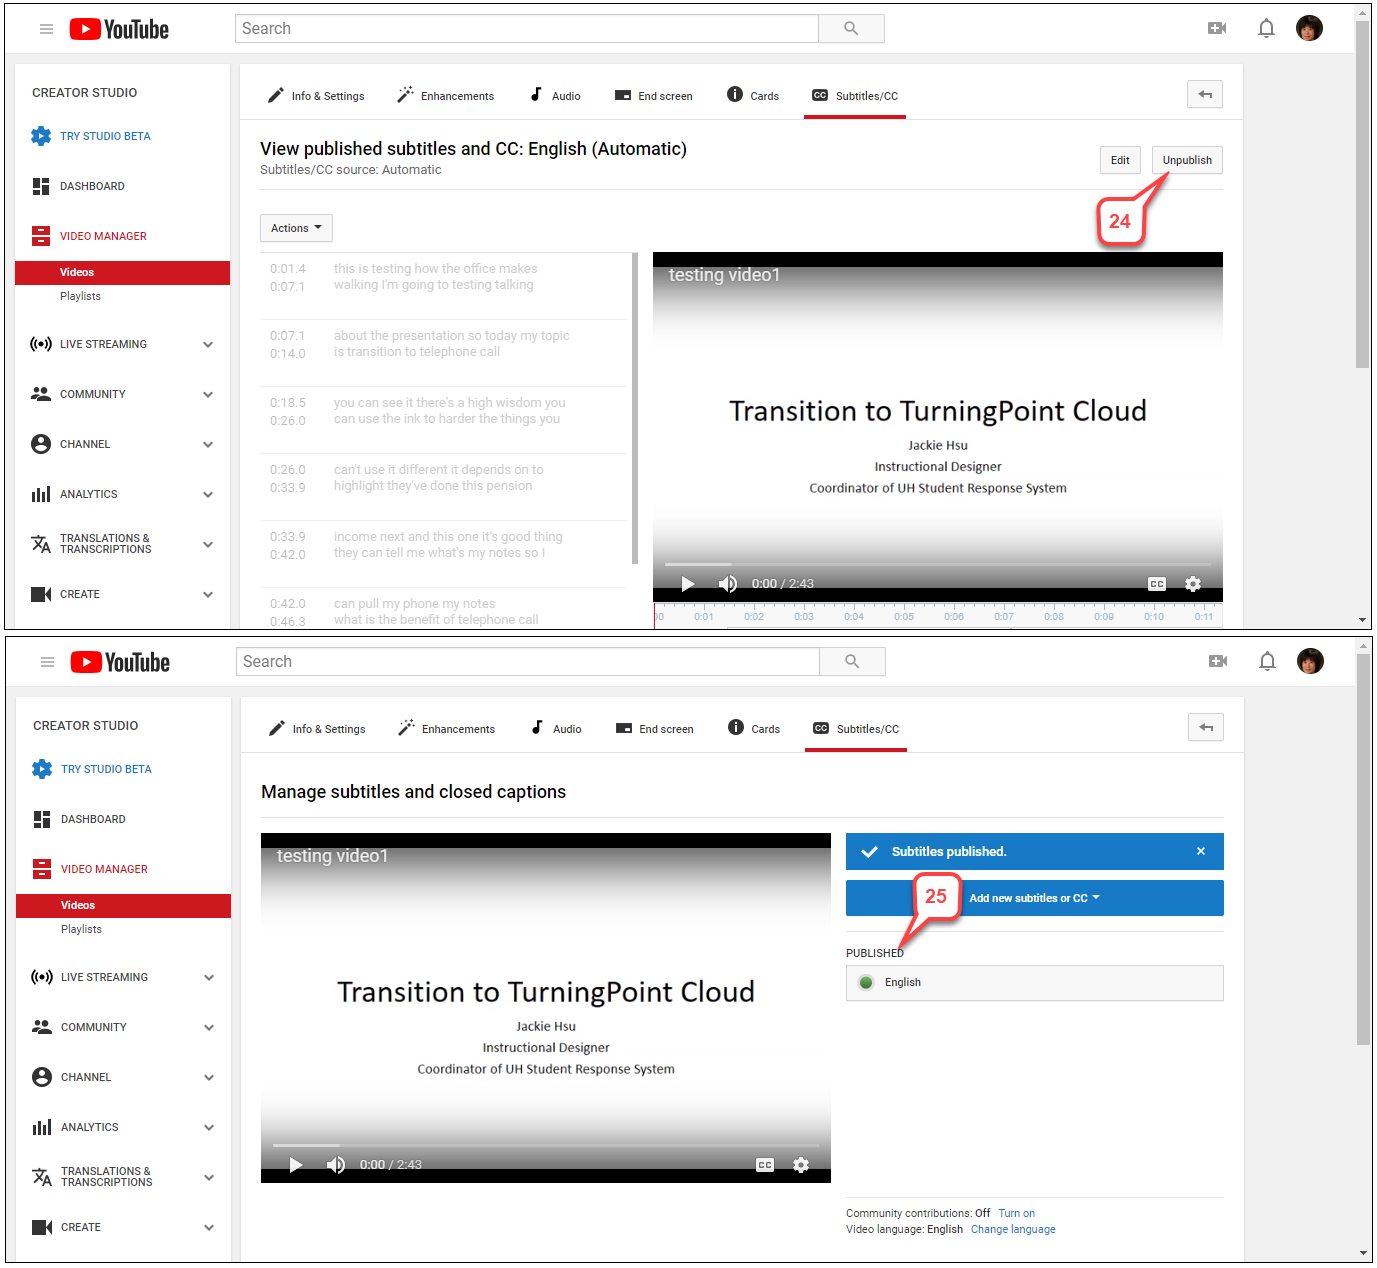The image size is (1377, 1268).
Task: Seek on the lower player's progress bar
Action: tap(546, 1146)
